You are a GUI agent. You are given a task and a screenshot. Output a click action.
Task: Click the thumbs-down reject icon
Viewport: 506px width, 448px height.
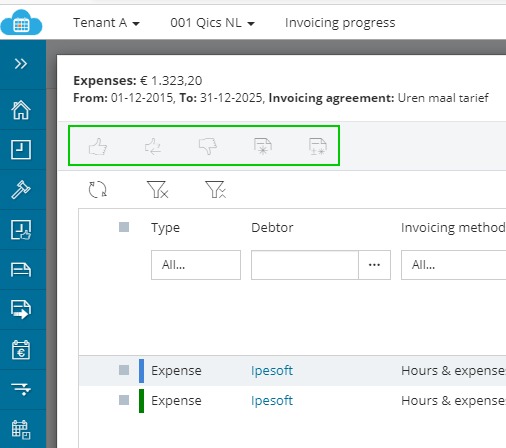[x=208, y=146]
